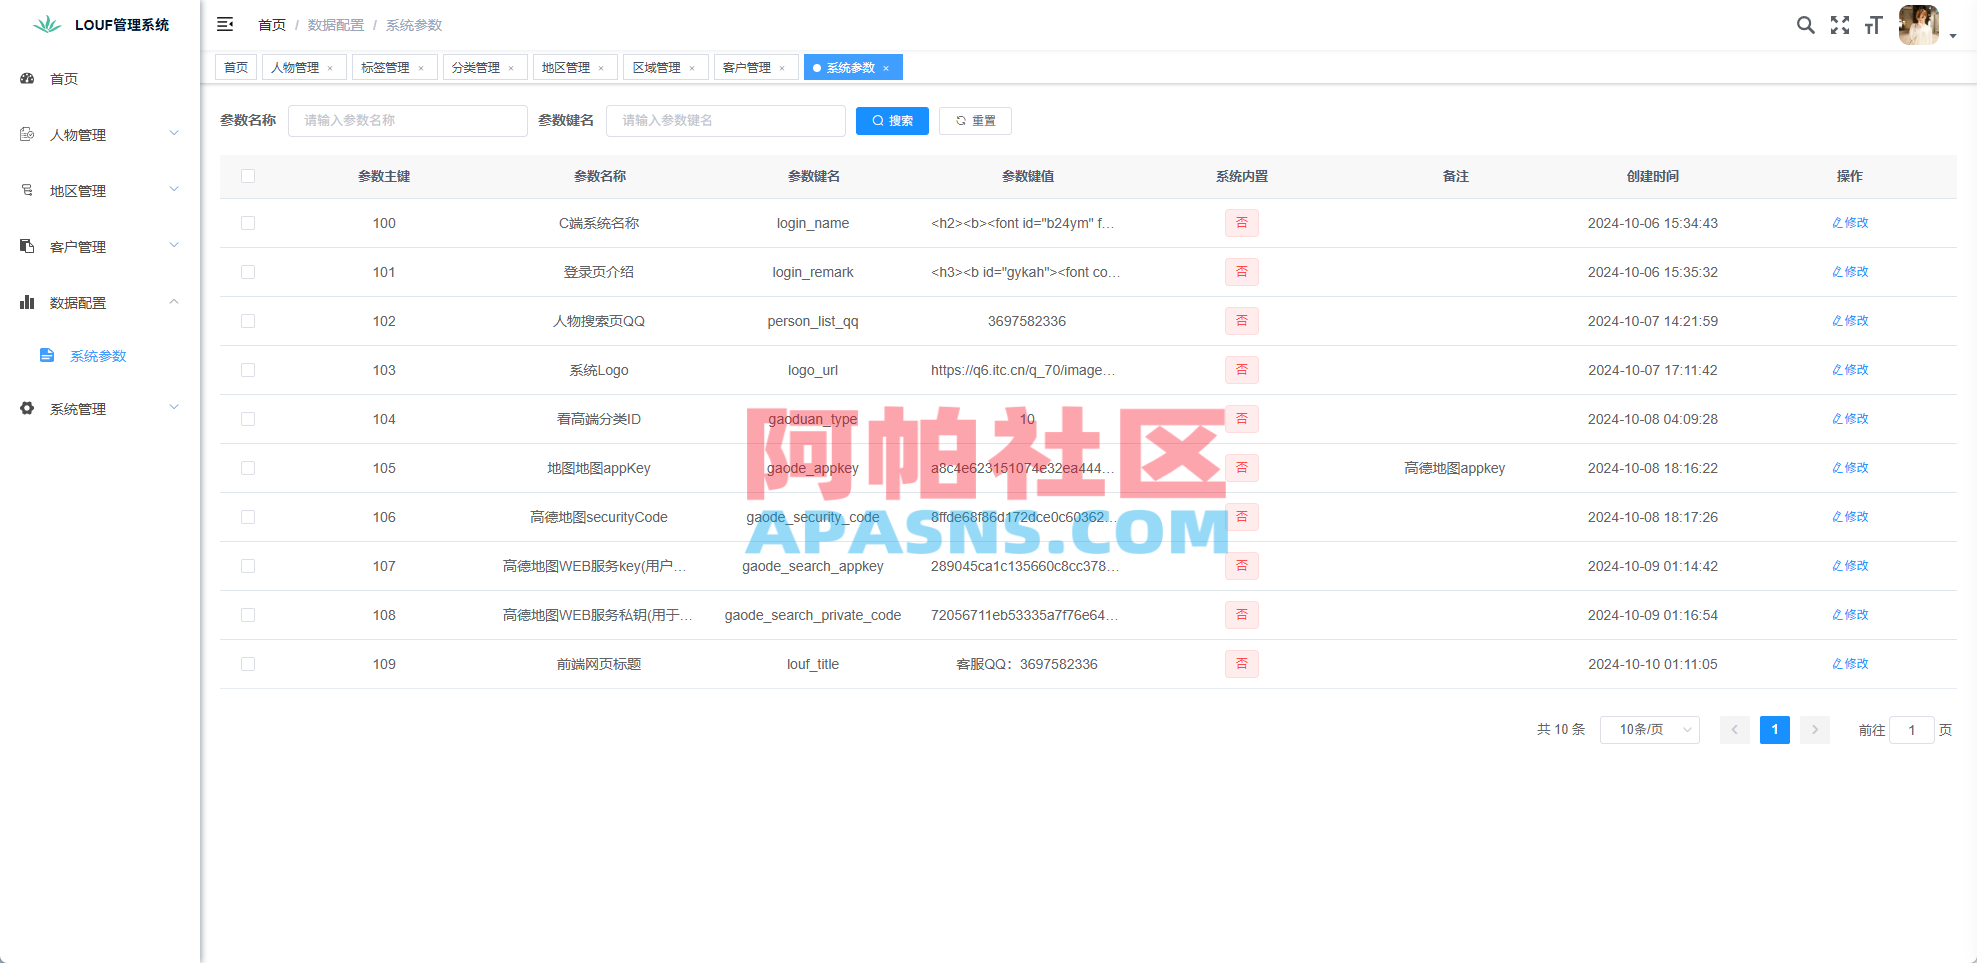Check the row 109 checkbox
The height and width of the screenshot is (963, 1977).
248,664
